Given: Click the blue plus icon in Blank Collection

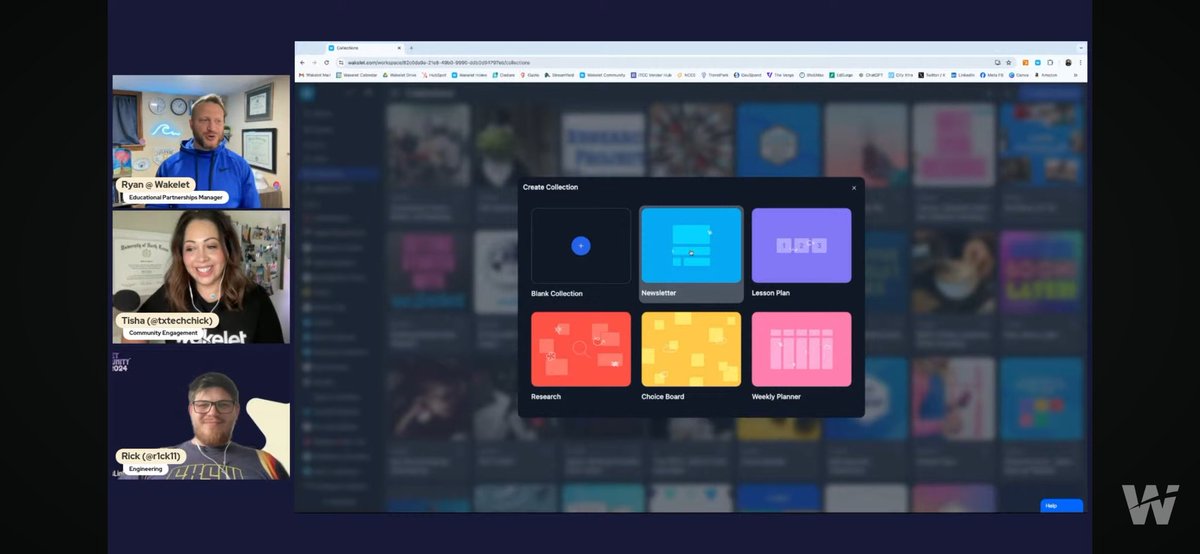Looking at the screenshot, I should pos(581,245).
